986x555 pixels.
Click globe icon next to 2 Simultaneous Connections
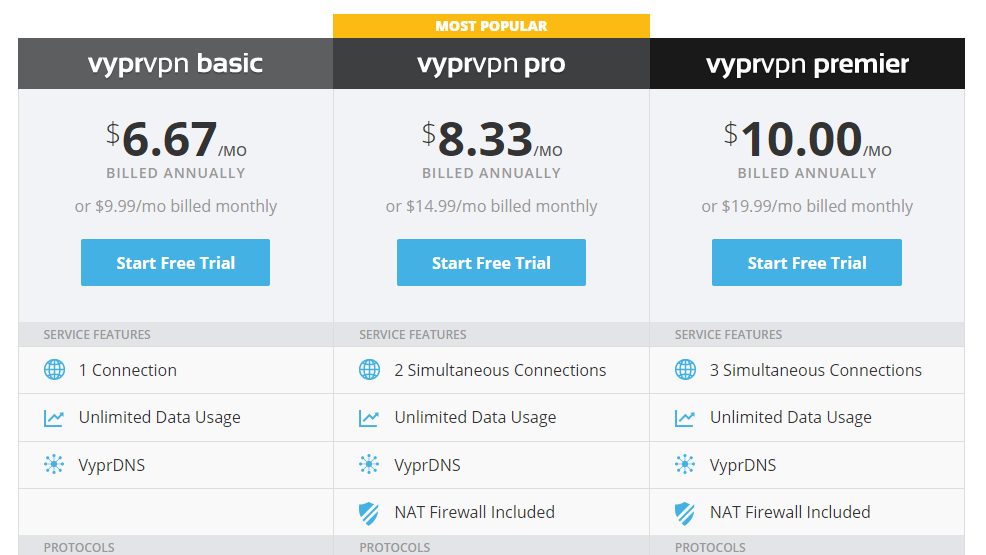click(x=369, y=370)
